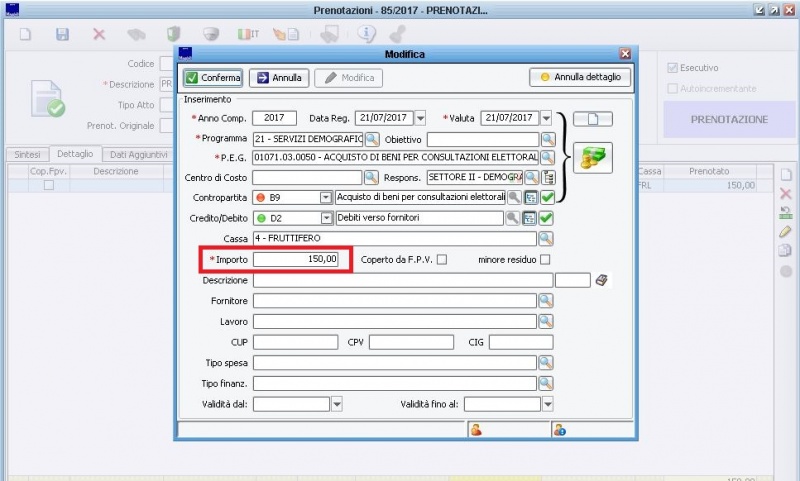The height and width of the screenshot is (481, 800).
Task: Open Obiettivo search magnifier
Action: (x=548, y=139)
